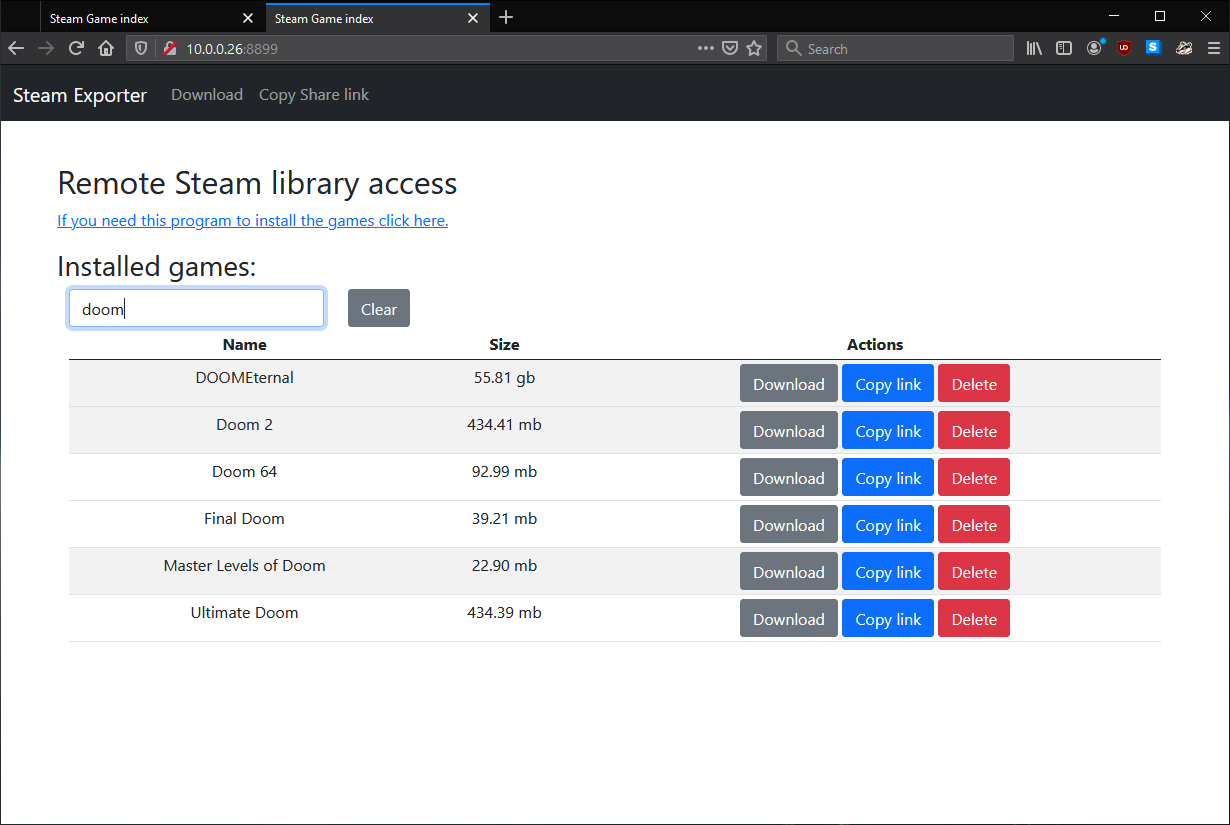Switch to the first Steam Game index tab
1230x825 pixels.
140,18
